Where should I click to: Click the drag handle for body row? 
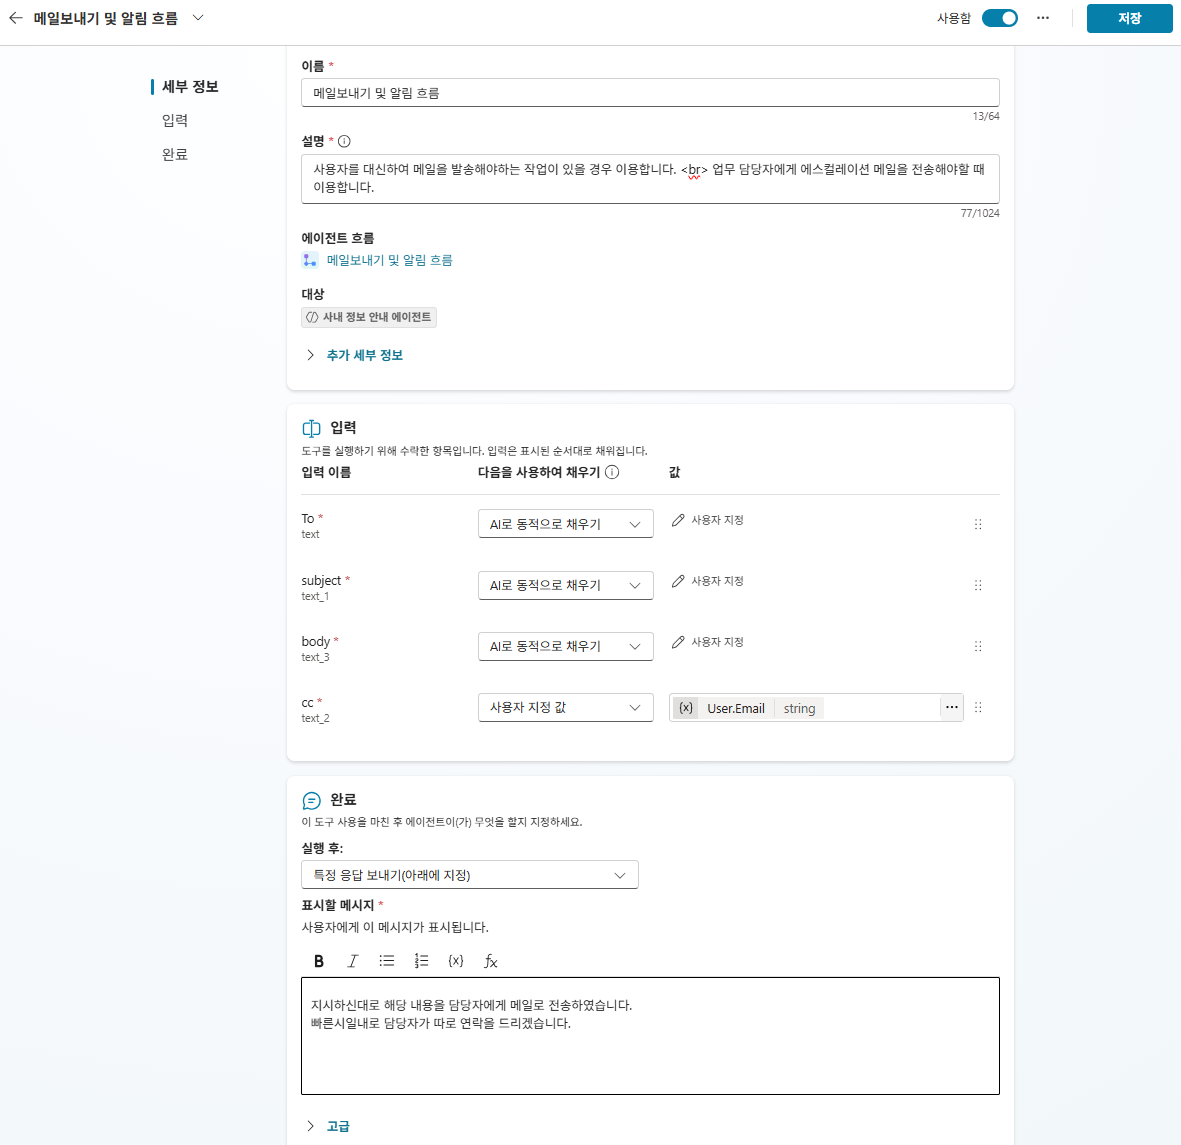(978, 646)
